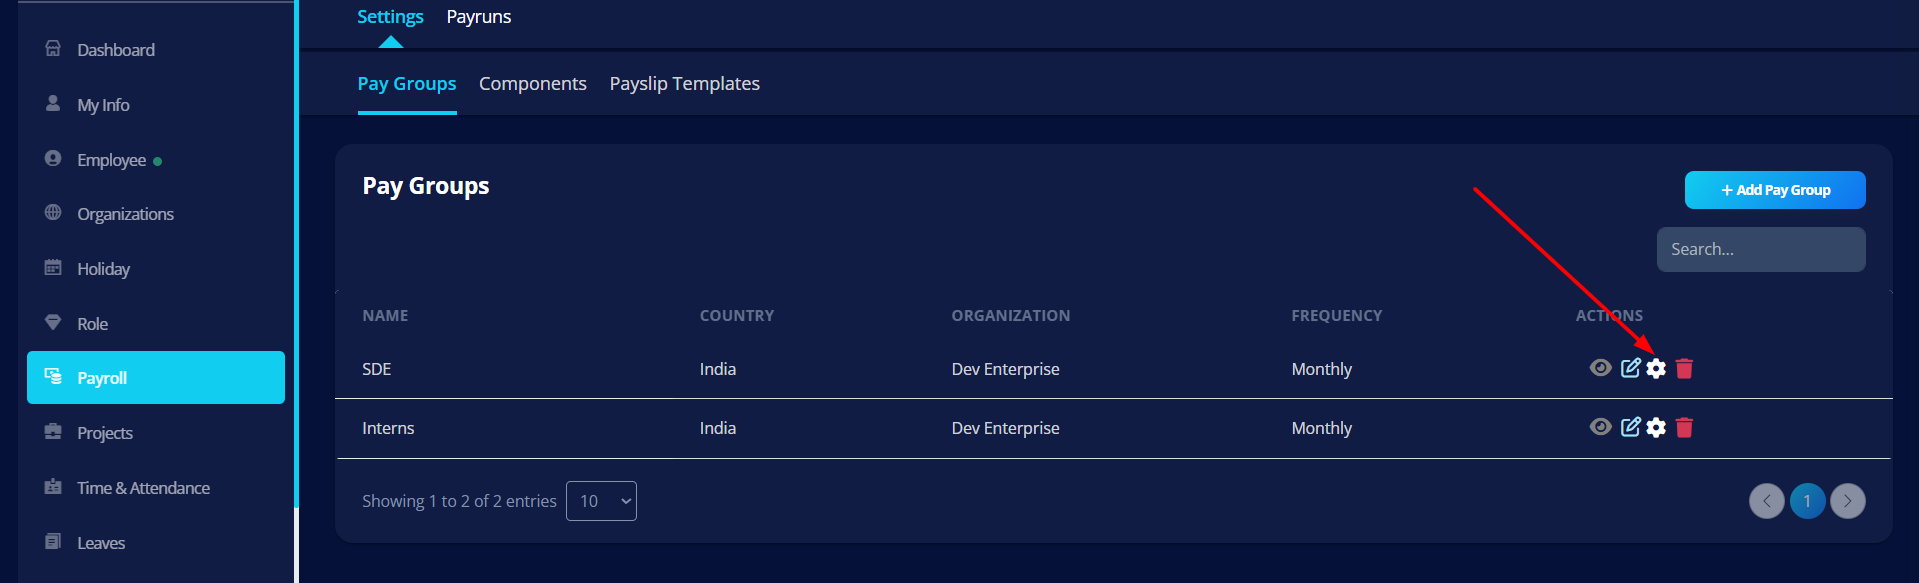Click the Projects briefcase icon

(x=53, y=432)
